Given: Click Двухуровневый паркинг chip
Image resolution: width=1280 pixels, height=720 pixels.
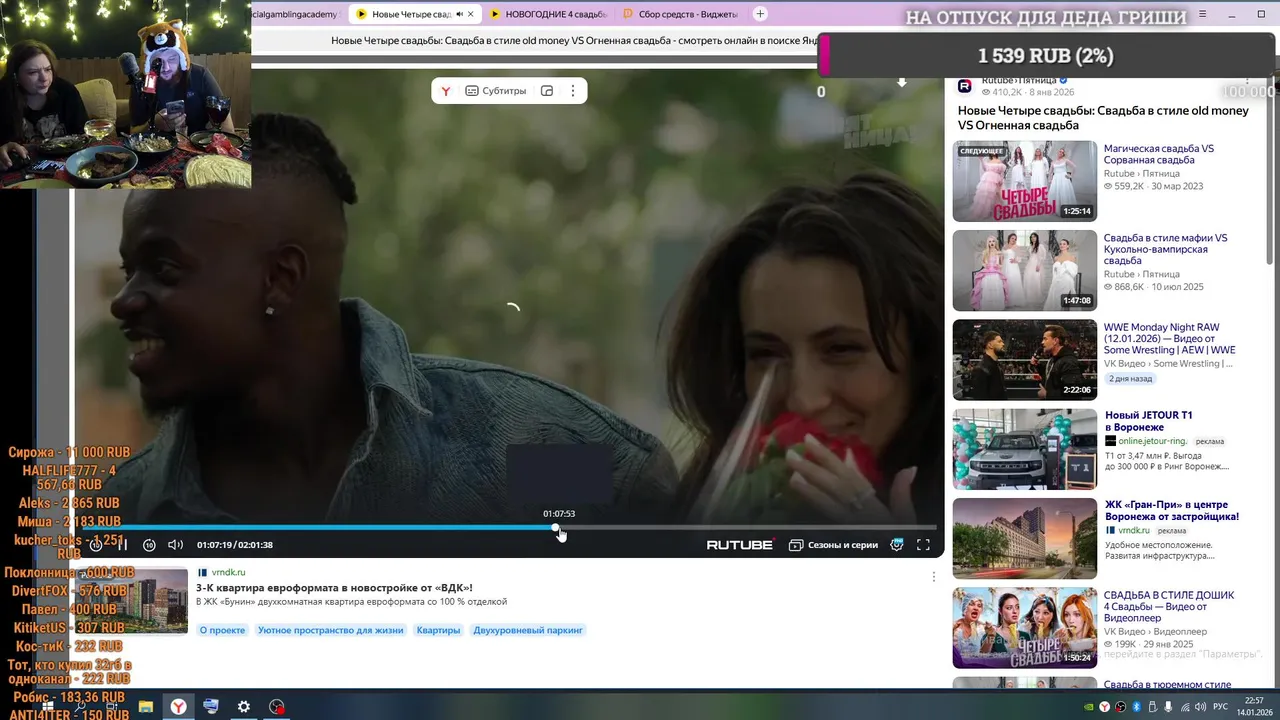Looking at the screenshot, I should coord(528,630).
